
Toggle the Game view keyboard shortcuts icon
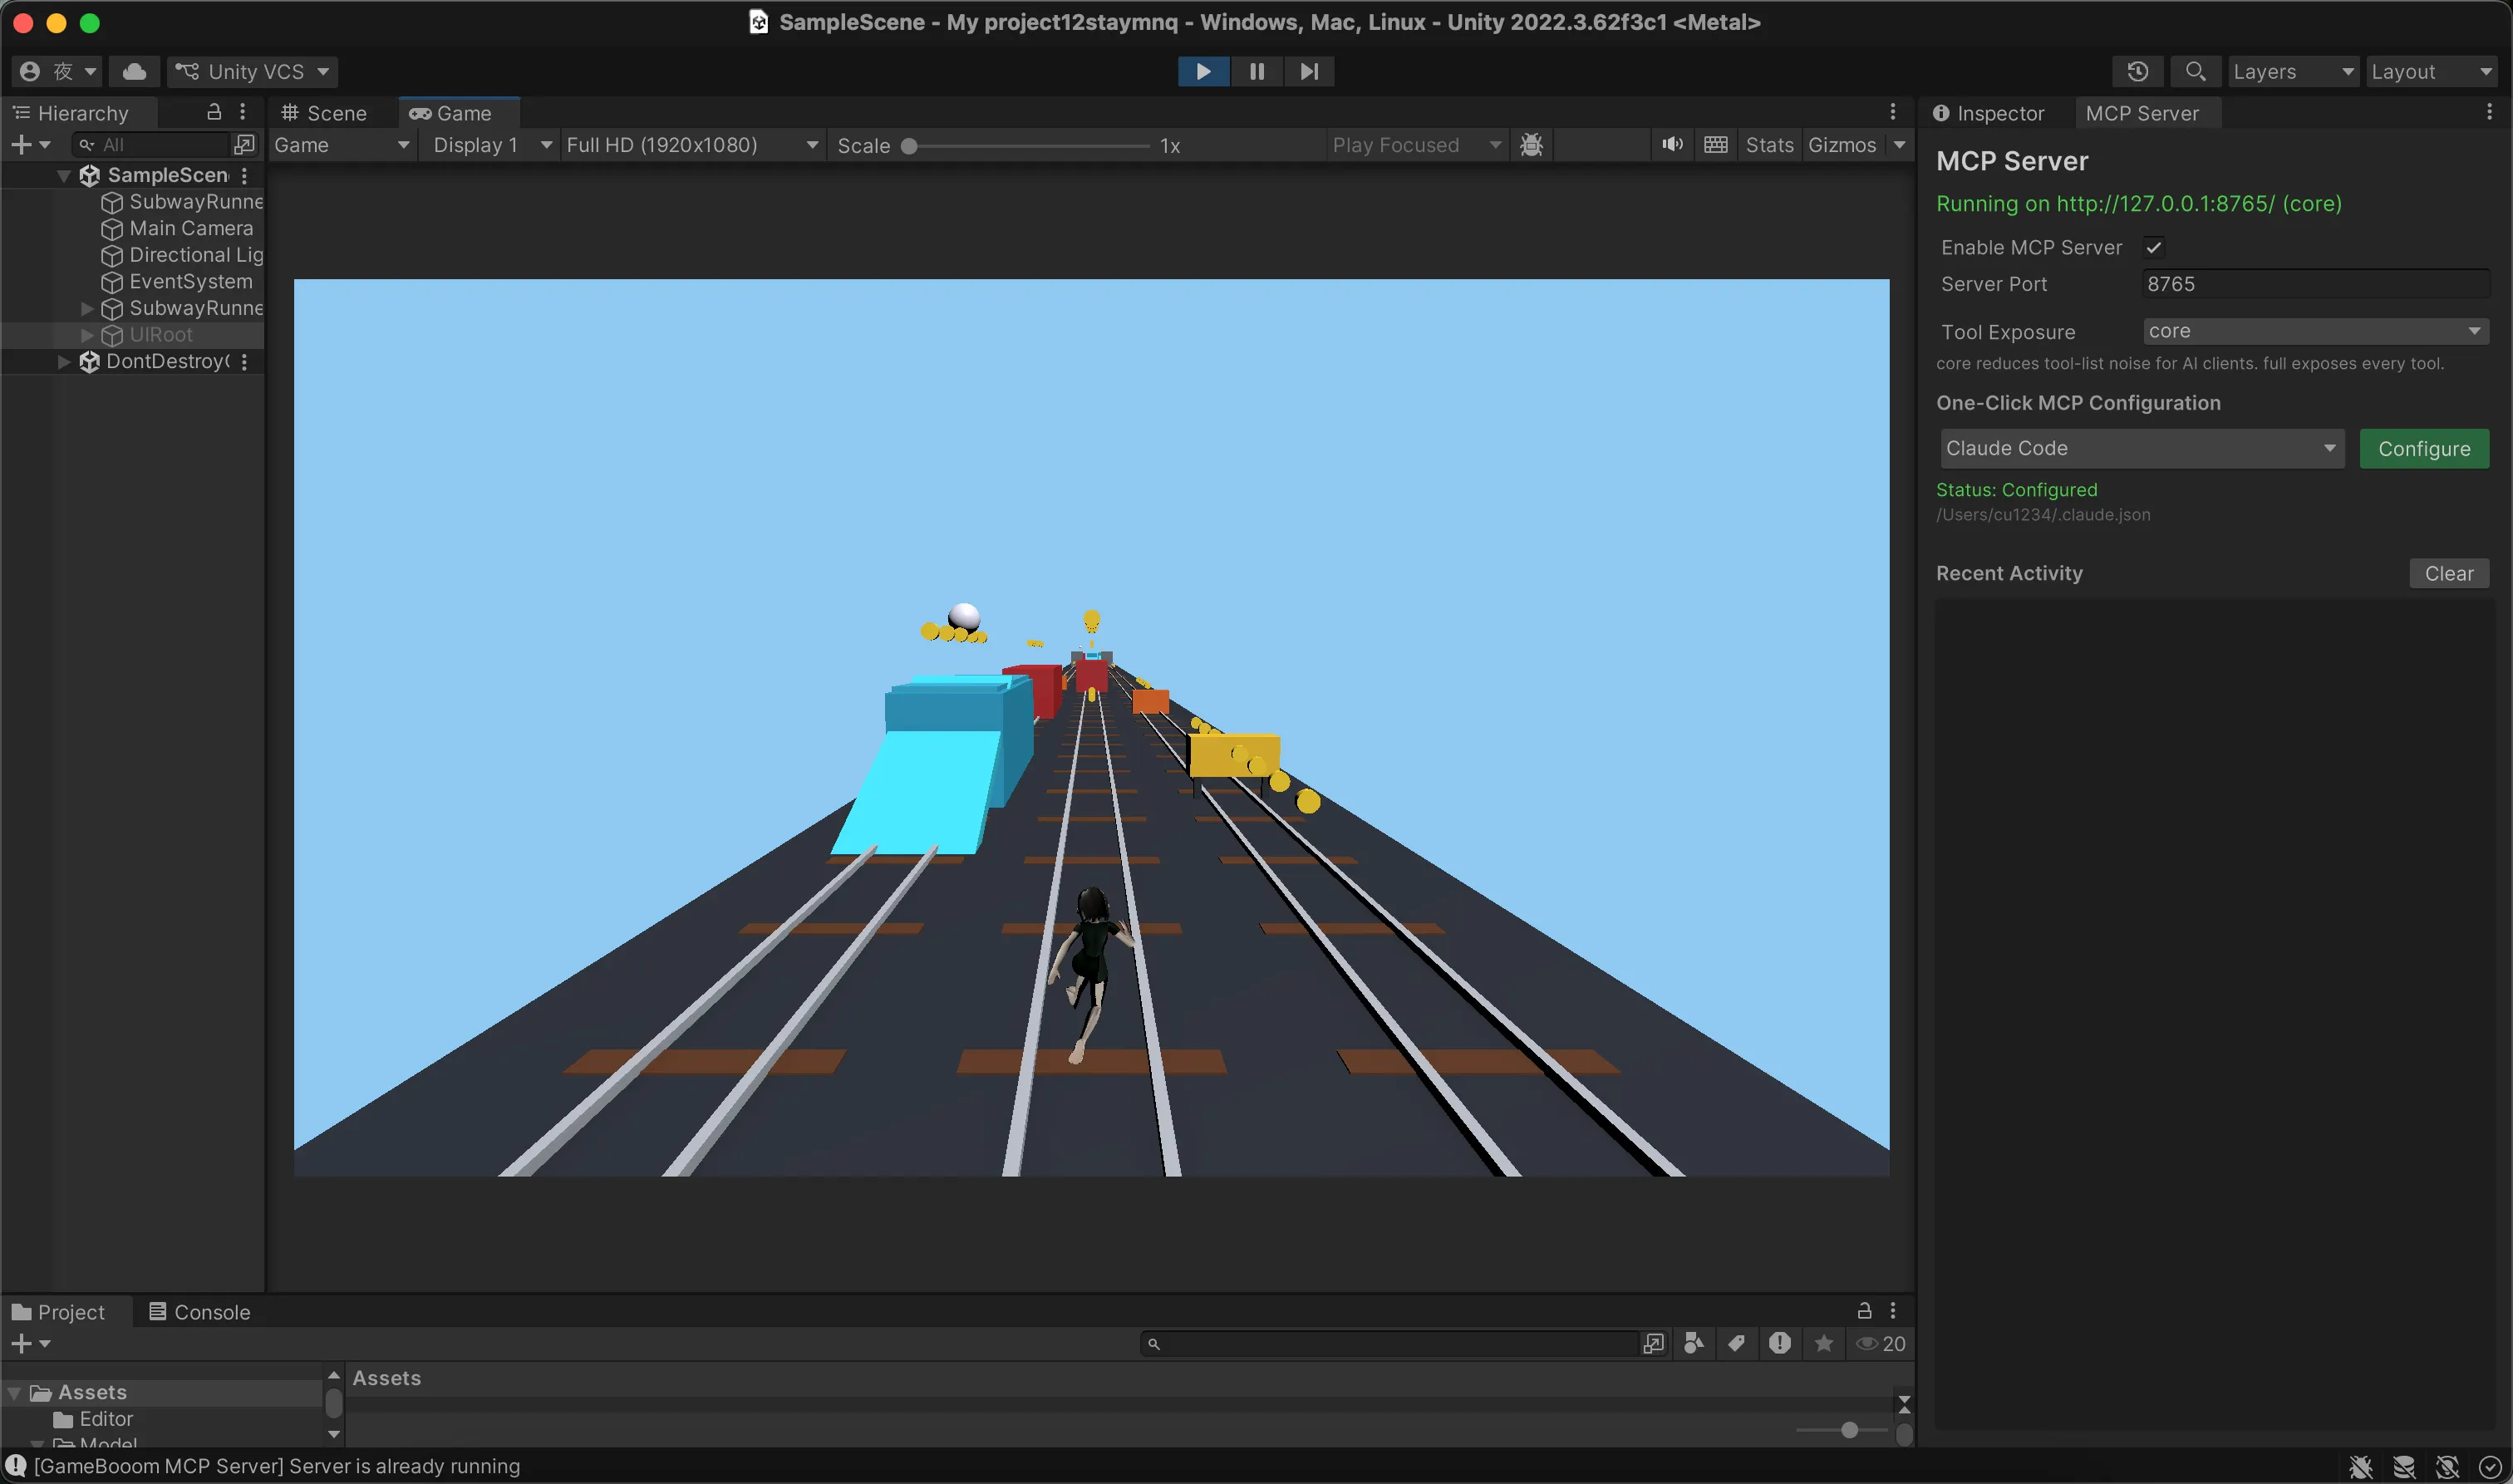1716,145
